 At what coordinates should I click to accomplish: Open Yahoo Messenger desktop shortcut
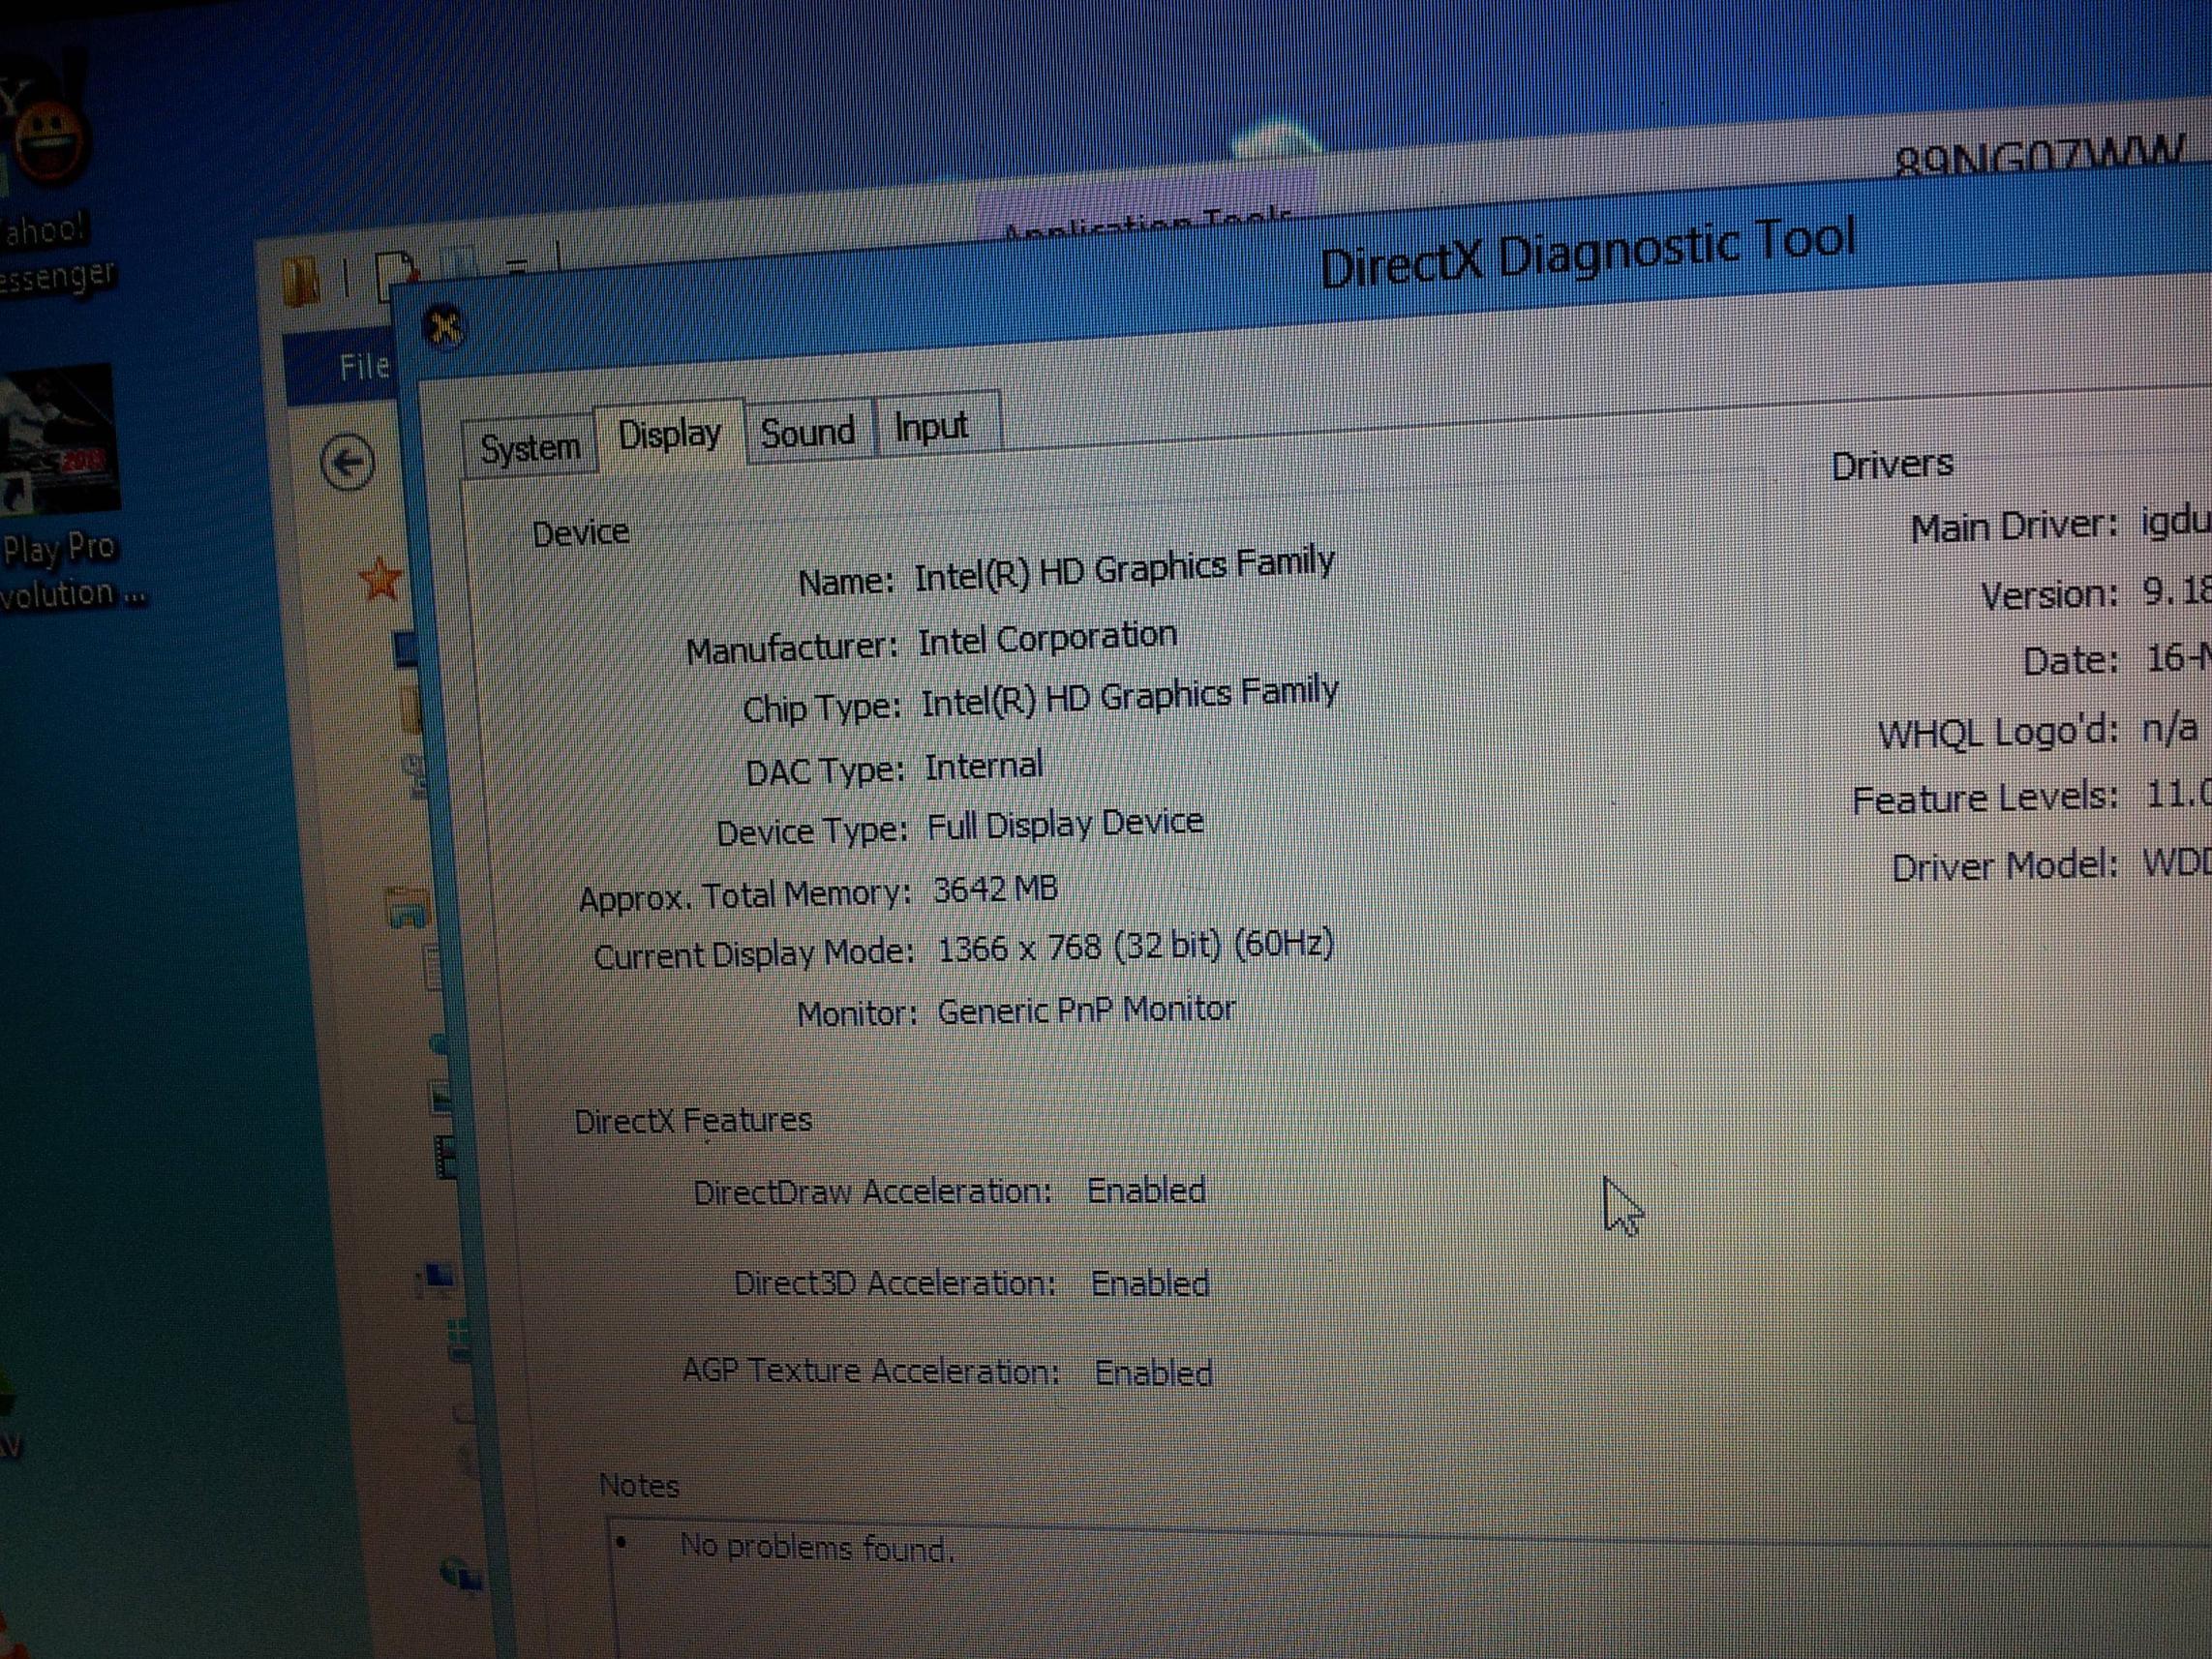pos(48,180)
